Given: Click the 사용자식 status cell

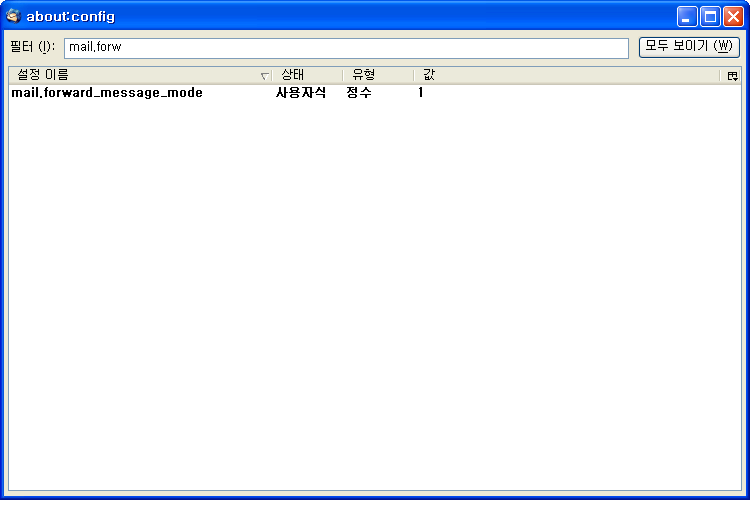Looking at the screenshot, I should 301,92.
